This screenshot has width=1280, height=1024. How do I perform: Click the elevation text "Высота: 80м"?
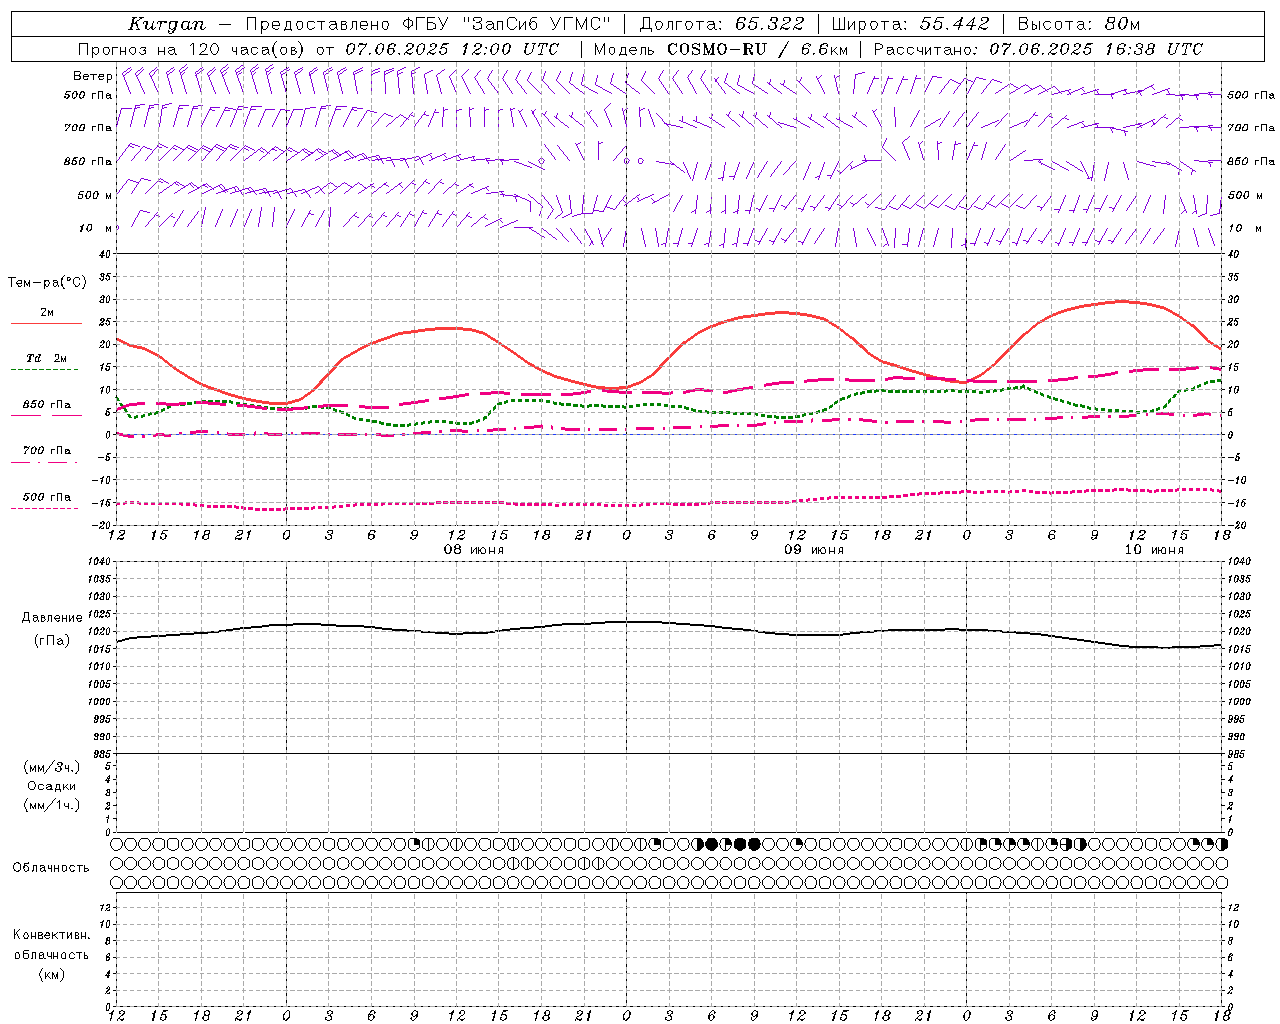pos(1078,24)
